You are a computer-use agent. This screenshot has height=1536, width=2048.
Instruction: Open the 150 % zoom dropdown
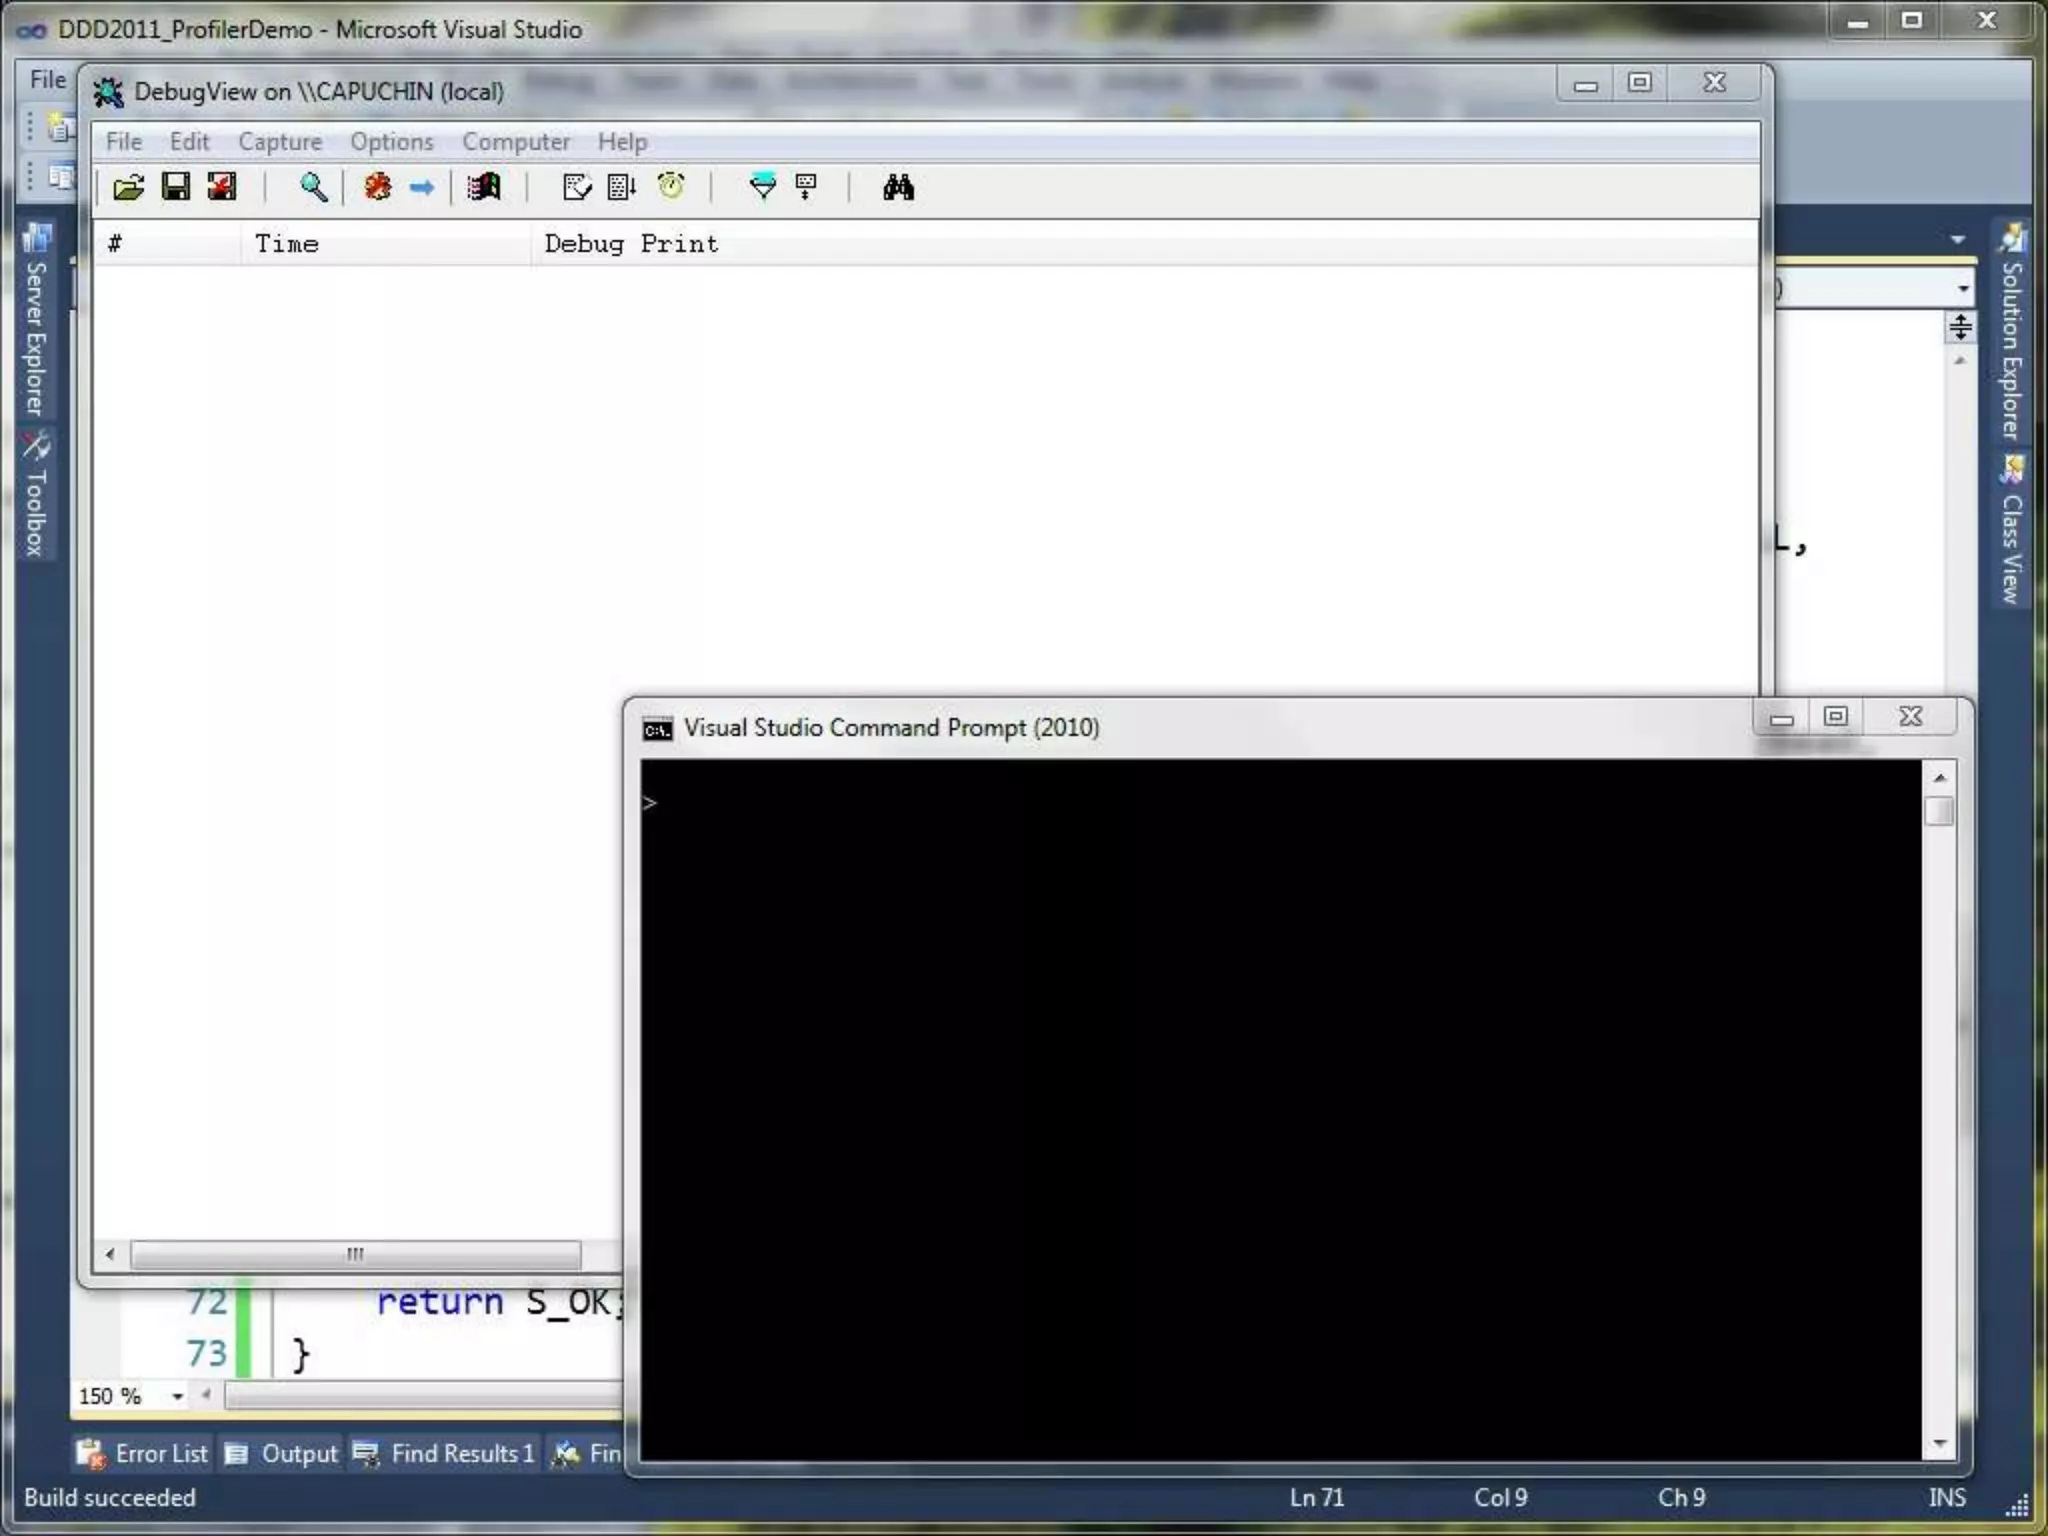pyautogui.click(x=177, y=1396)
